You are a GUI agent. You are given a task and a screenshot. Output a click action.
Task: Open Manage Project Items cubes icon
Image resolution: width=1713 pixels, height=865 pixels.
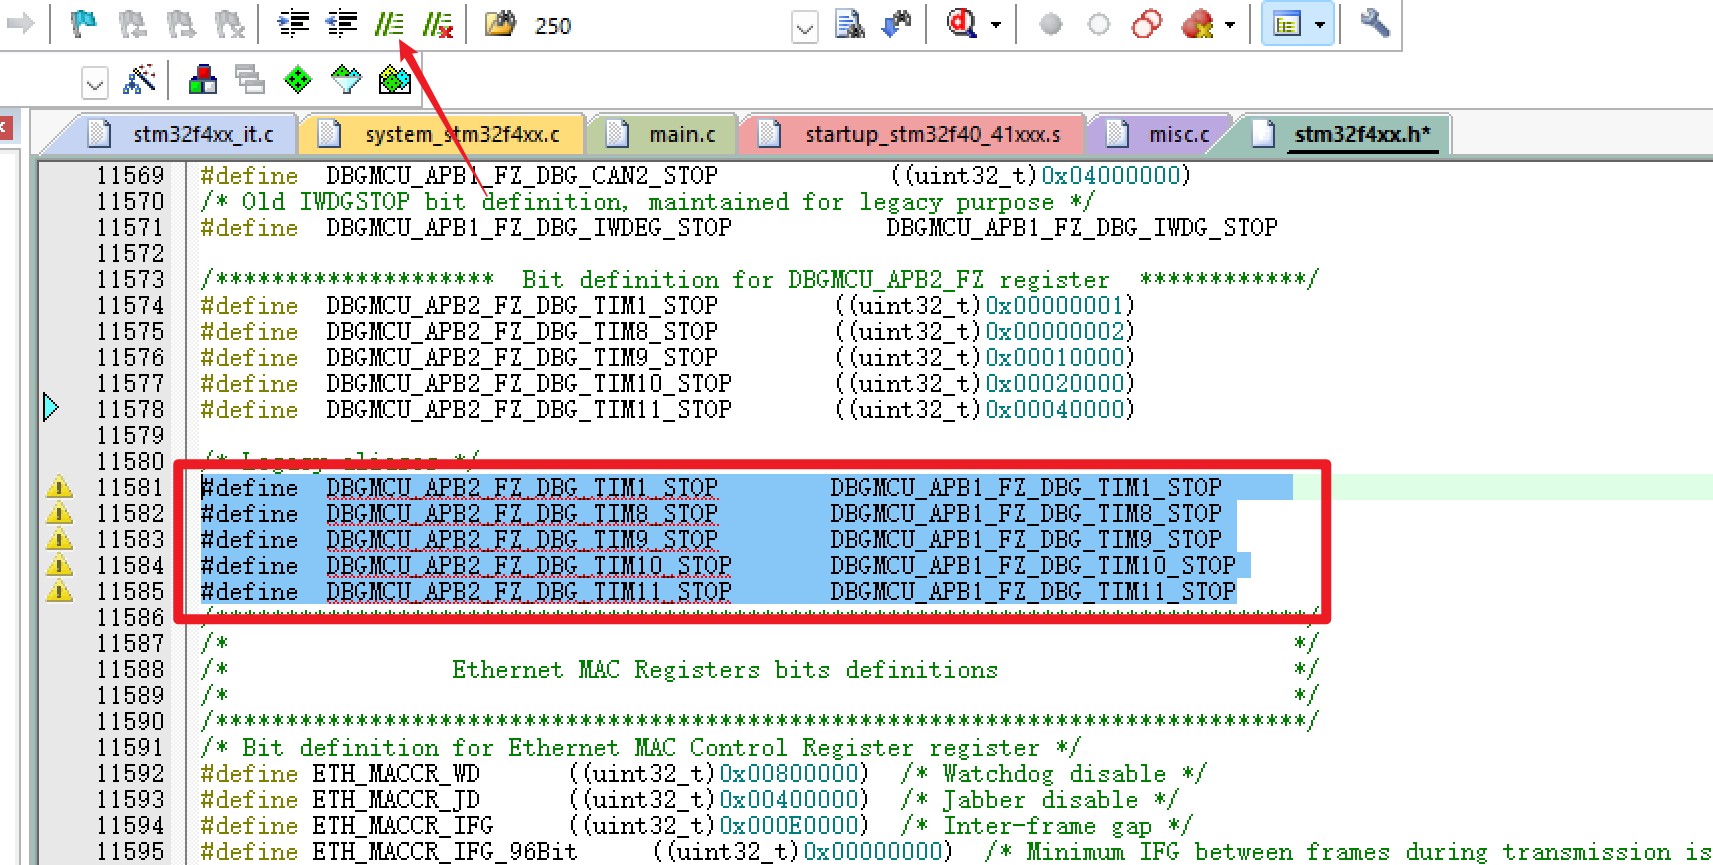(203, 80)
